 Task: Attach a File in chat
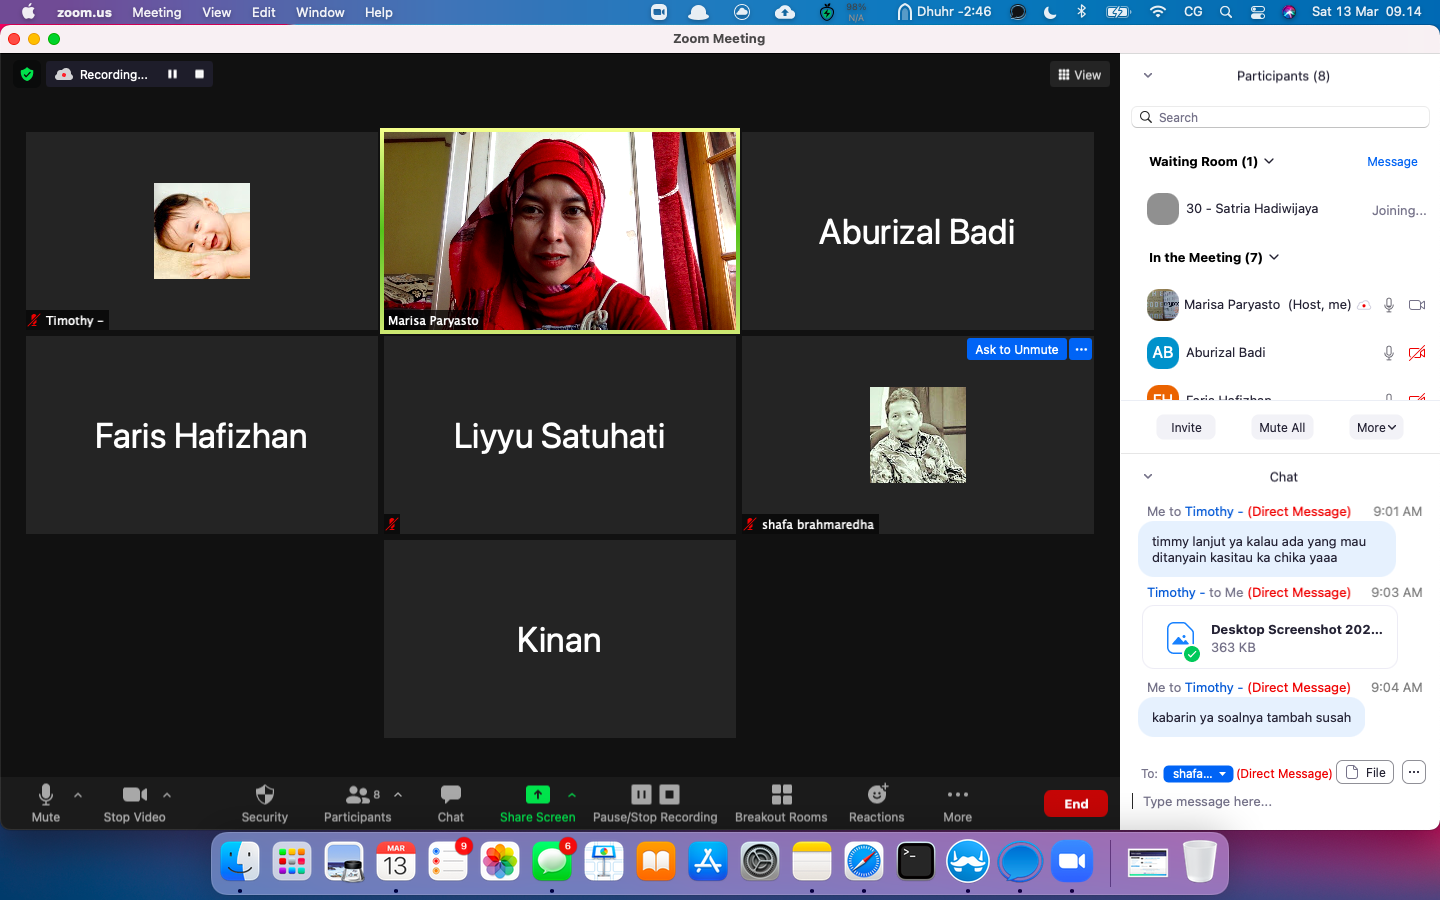[x=1365, y=772]
